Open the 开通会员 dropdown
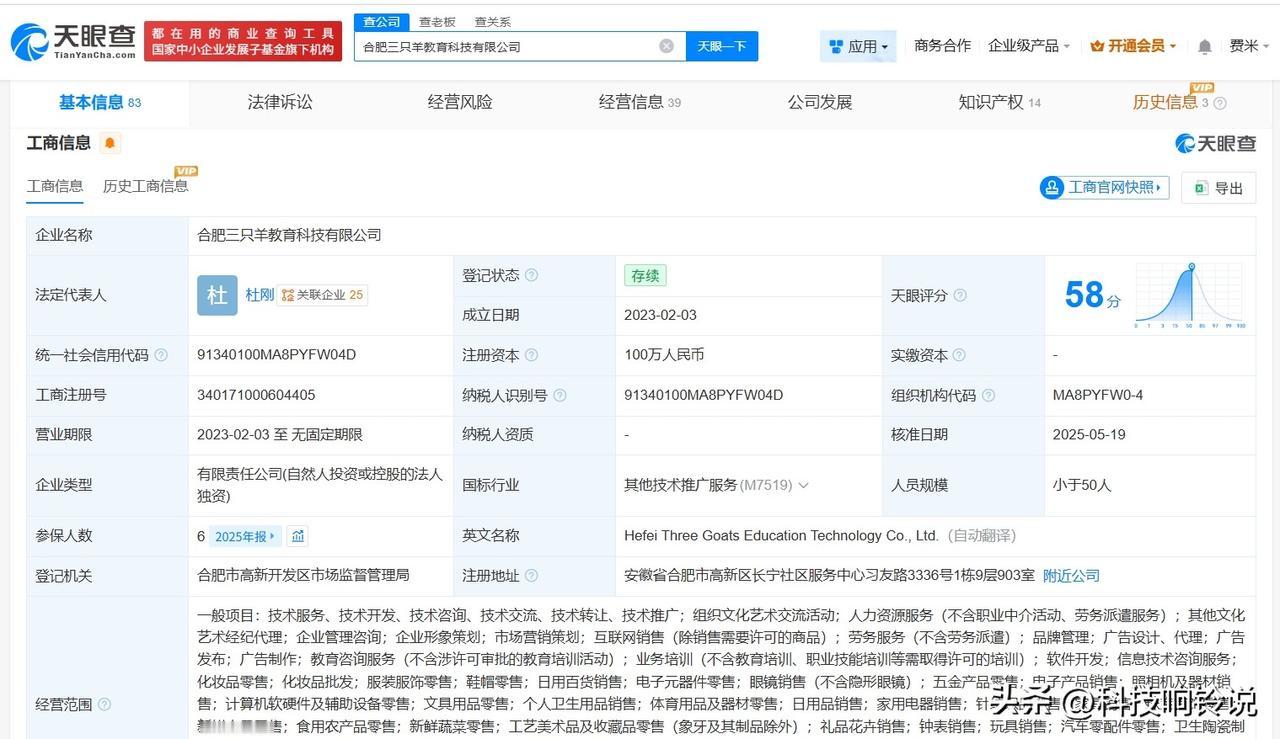The height and width of the screenshot is (739, 1280). coord(1133,46)
